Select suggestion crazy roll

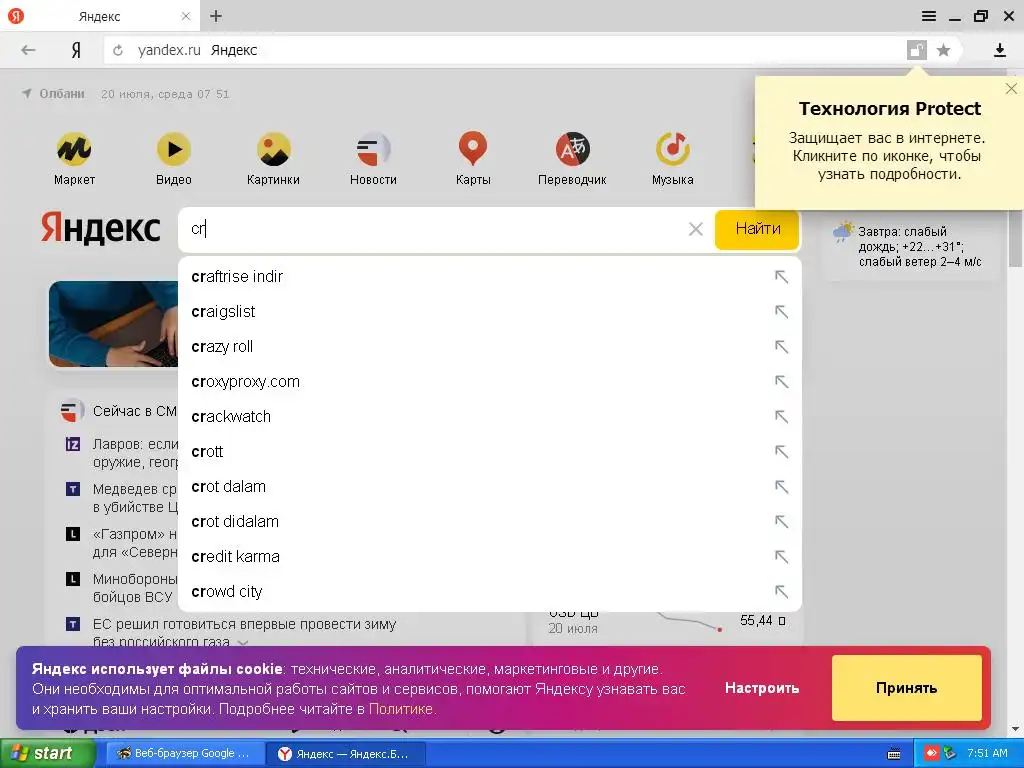click(x=490, y=347)
